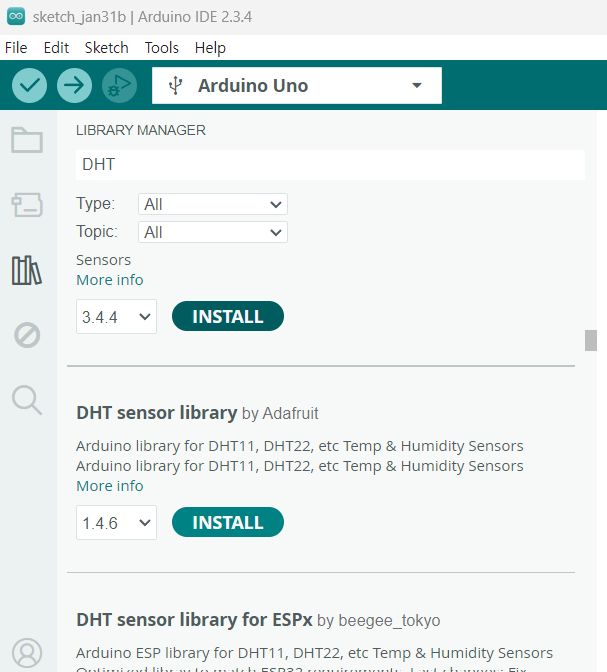
Task: Open the 3.4.4 version dropdown
Action: (116, 317)
